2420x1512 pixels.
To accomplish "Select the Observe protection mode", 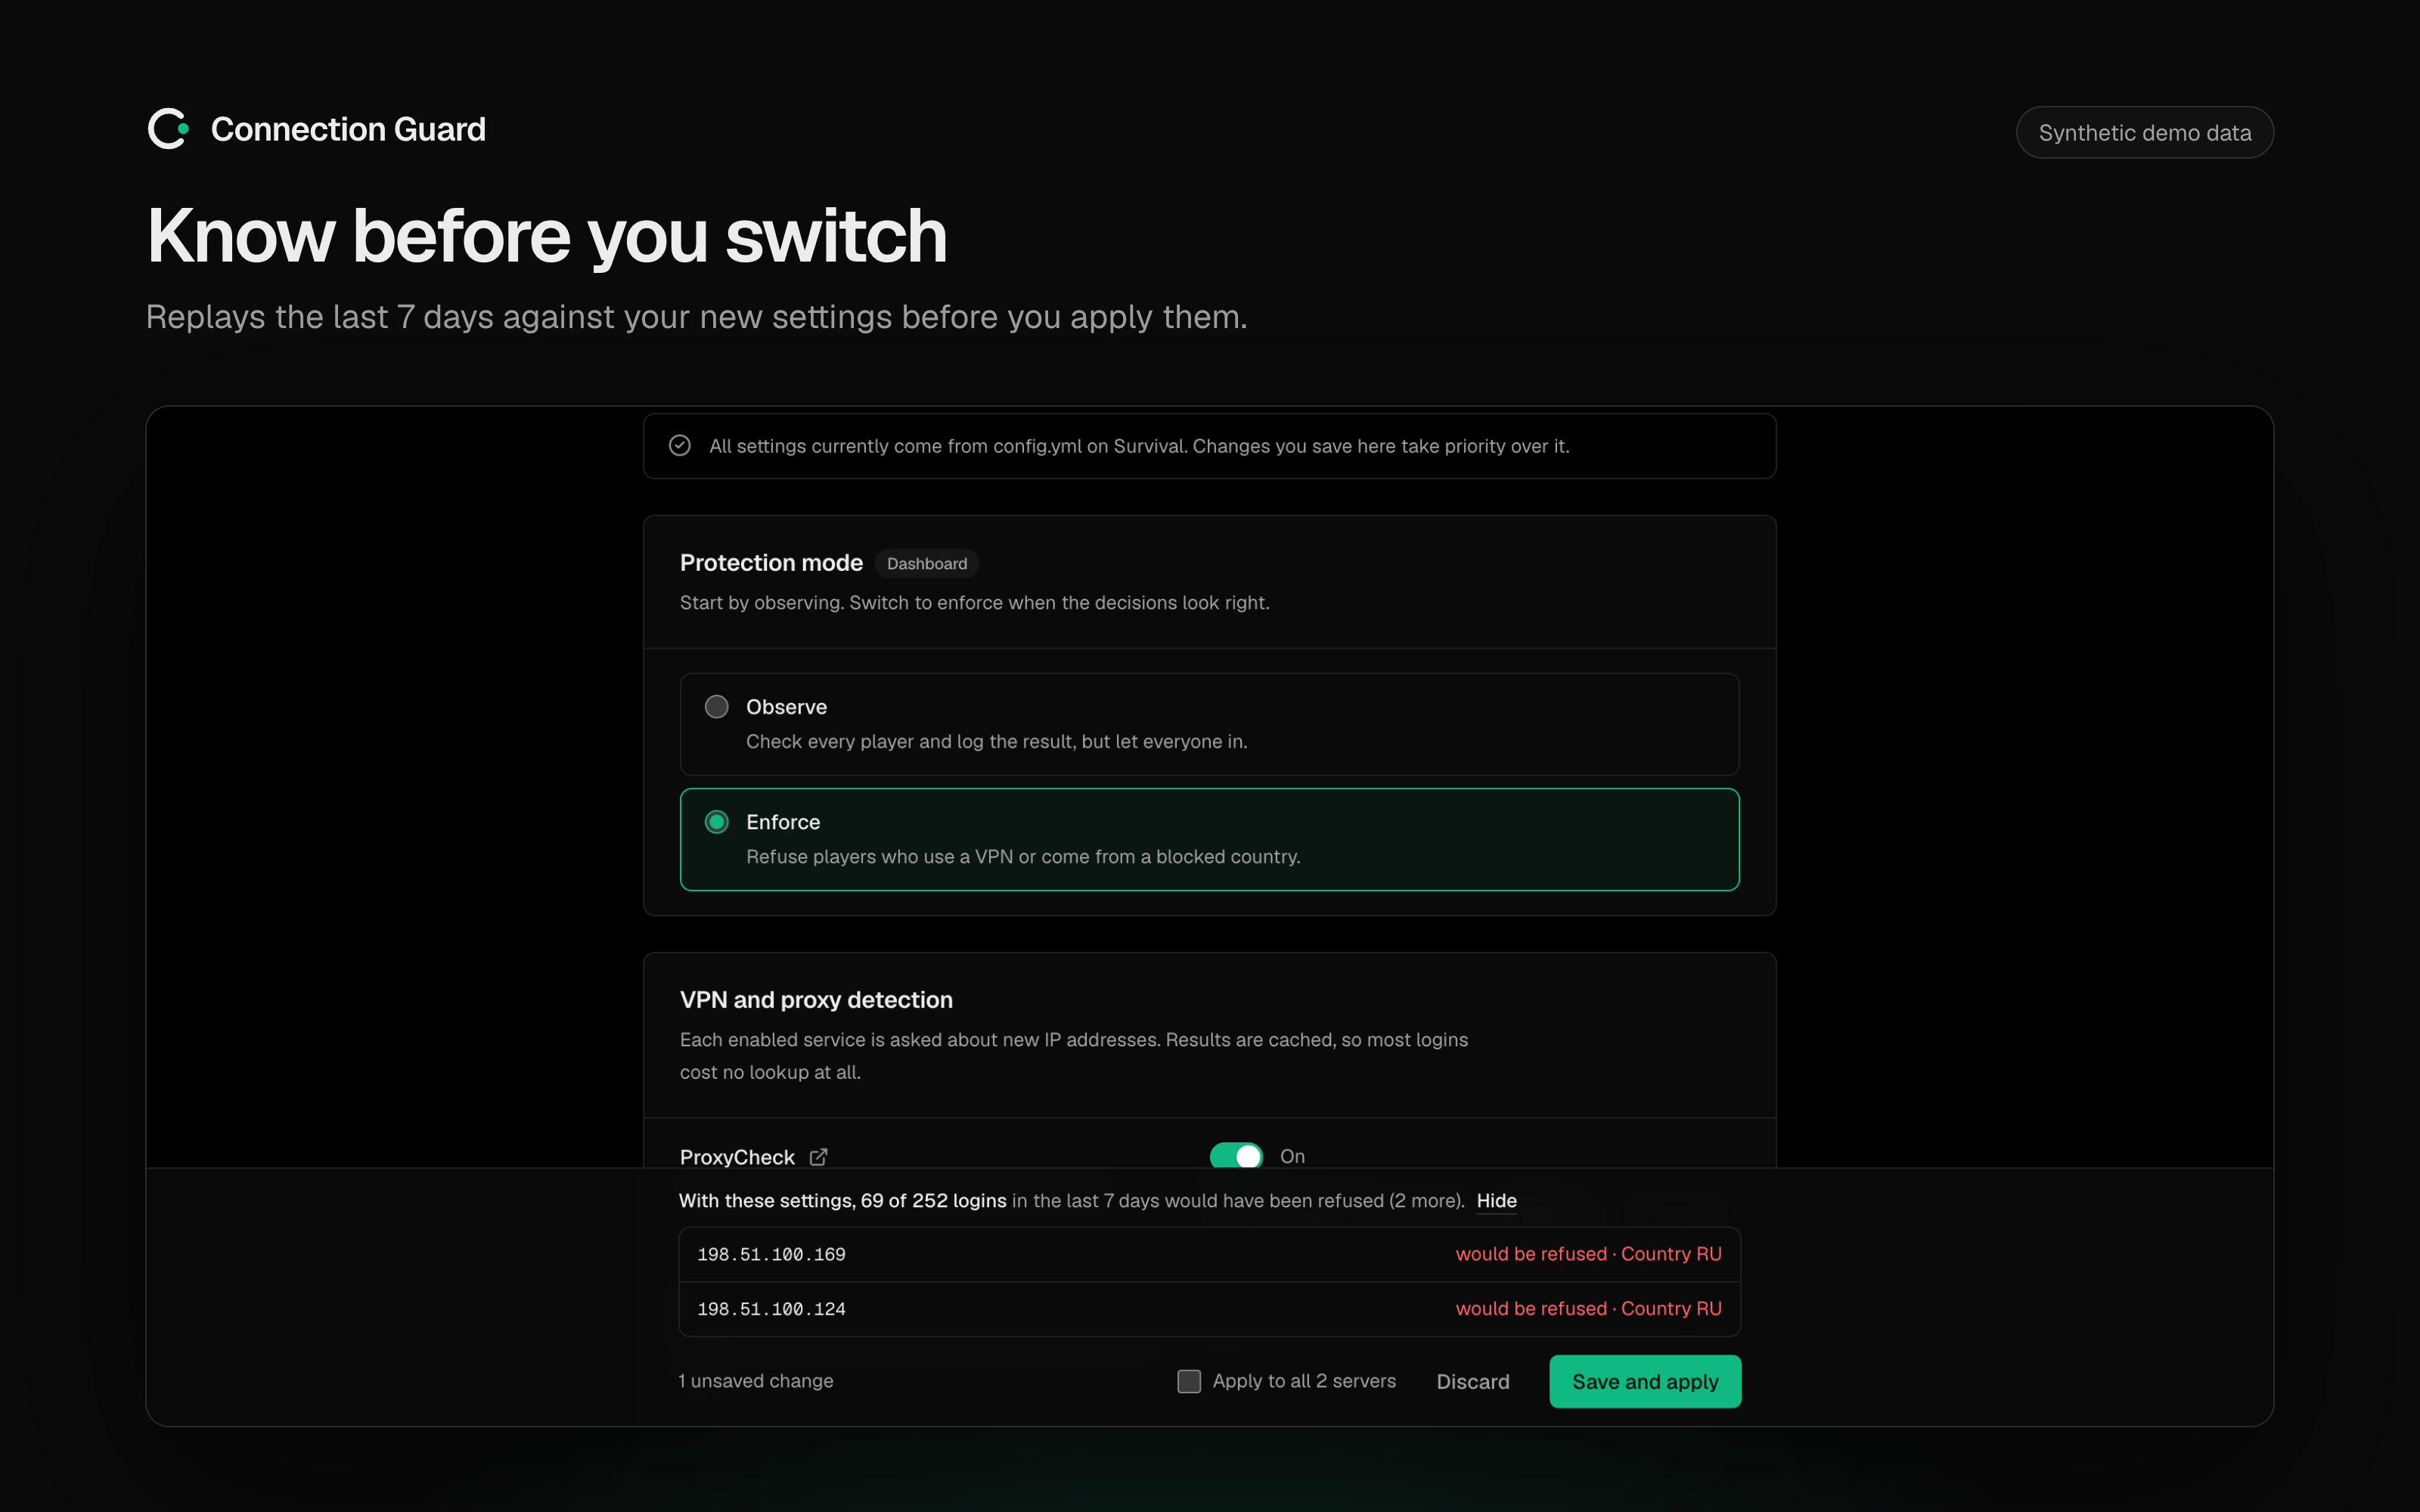I will (1209, 724).
